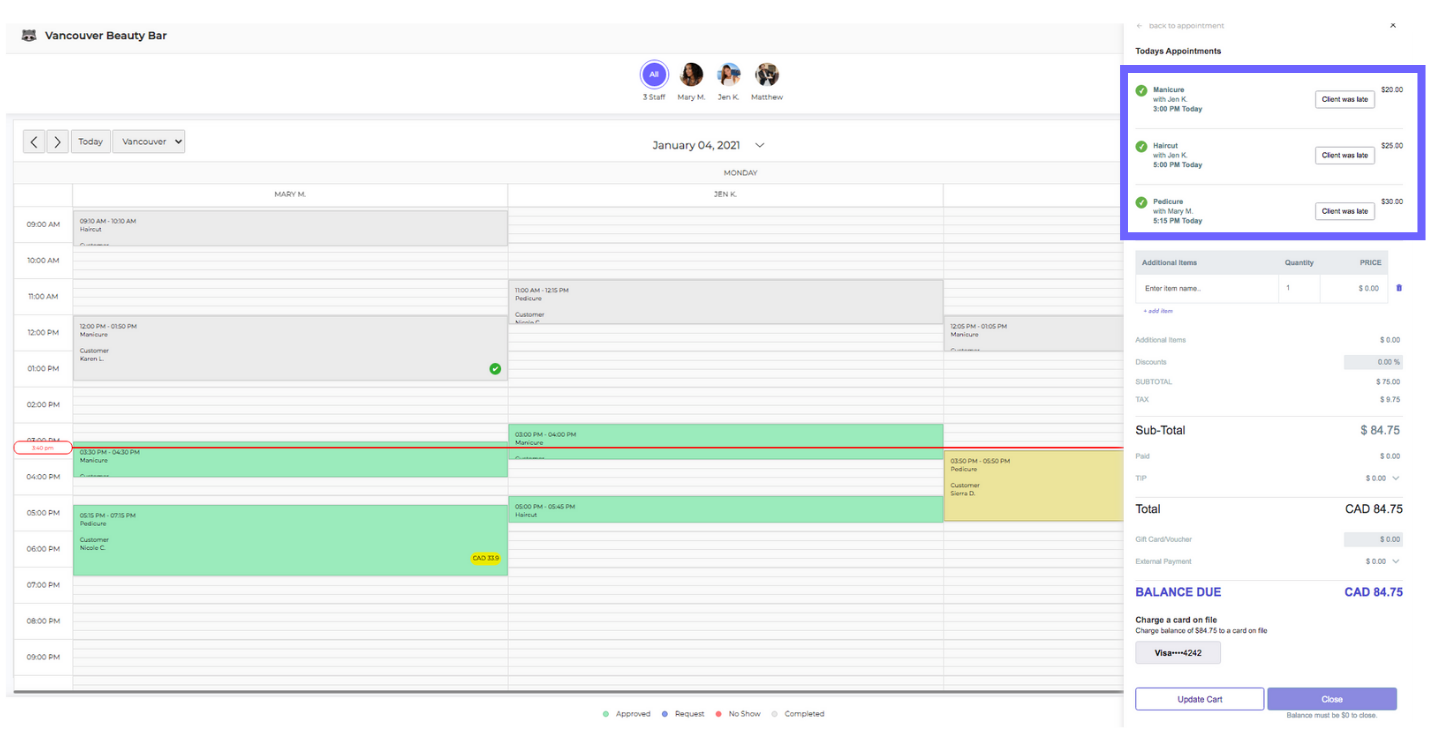
Task: Filter calendar by Jen K. avatar
Action: coord(729,75)
